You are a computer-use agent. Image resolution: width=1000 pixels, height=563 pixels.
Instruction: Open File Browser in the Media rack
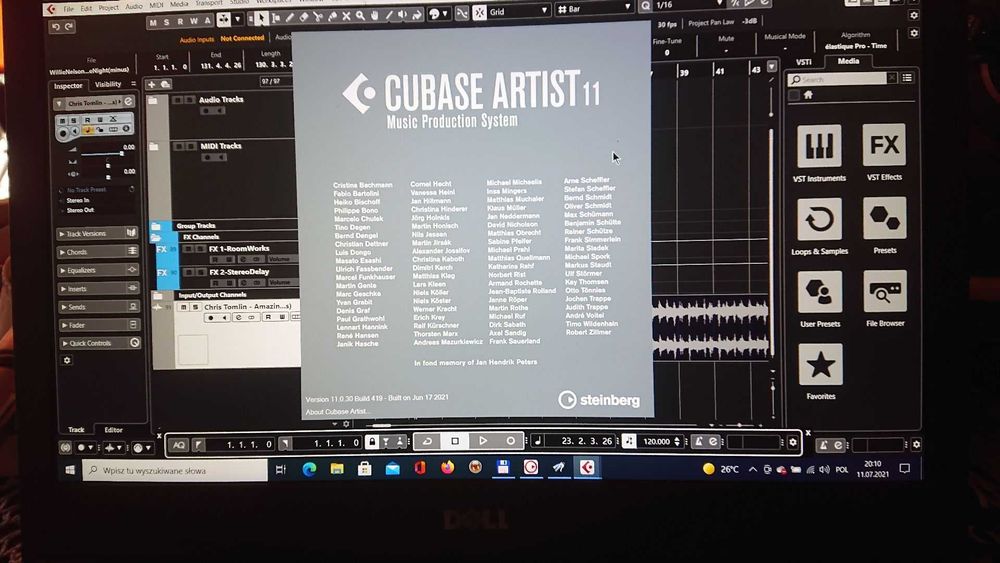pyautogui.click(x=885, y=291)
